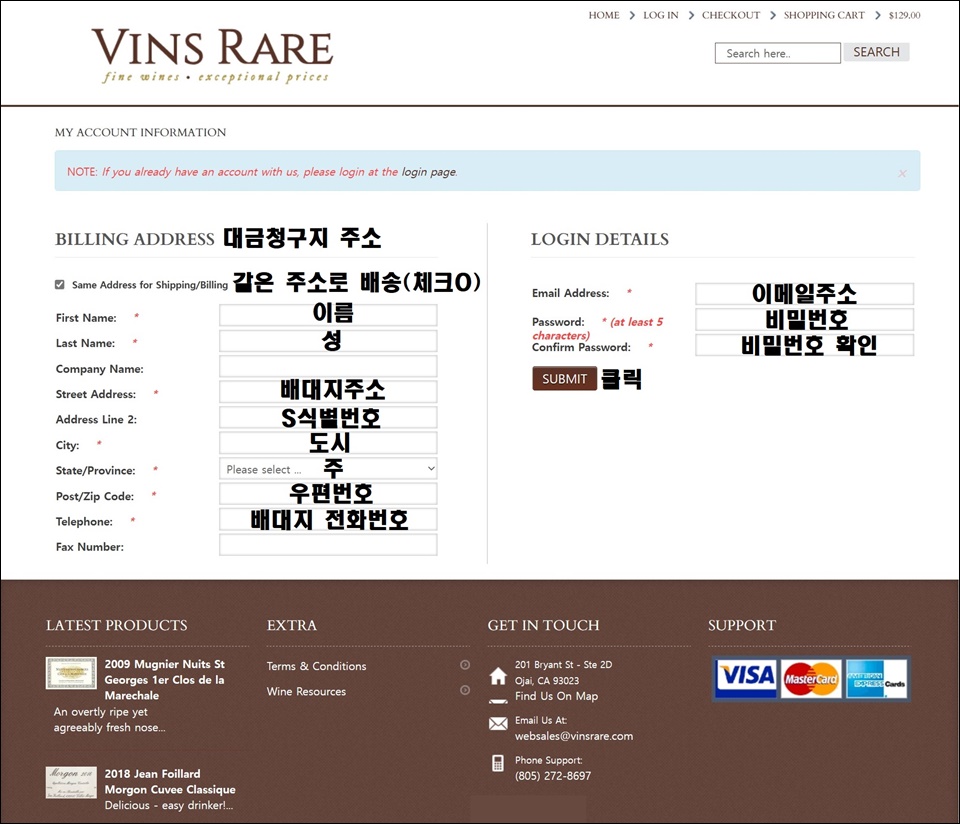
Task: Focus the Email Address field
Action: (x=804, y=294)
